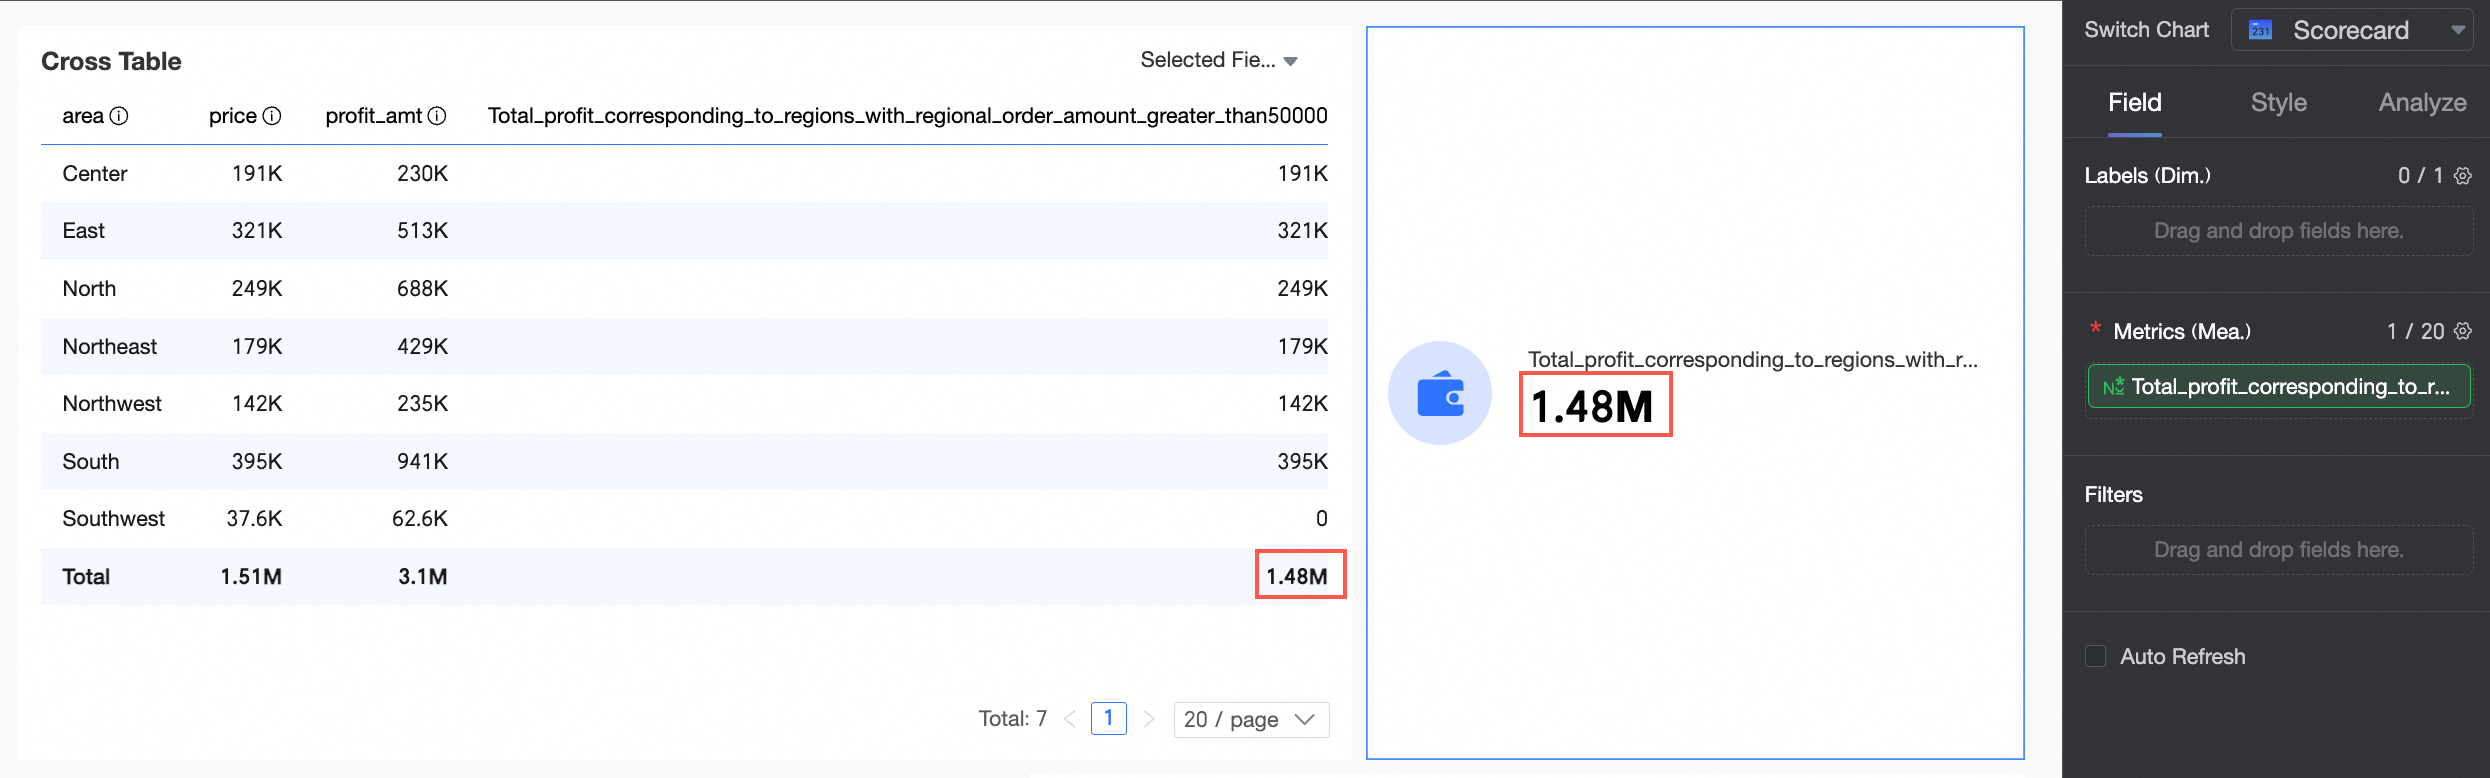Select the South row label
Image resolution: width=2490 pixels, height=778 pixels.
click(x=91, y=462)
